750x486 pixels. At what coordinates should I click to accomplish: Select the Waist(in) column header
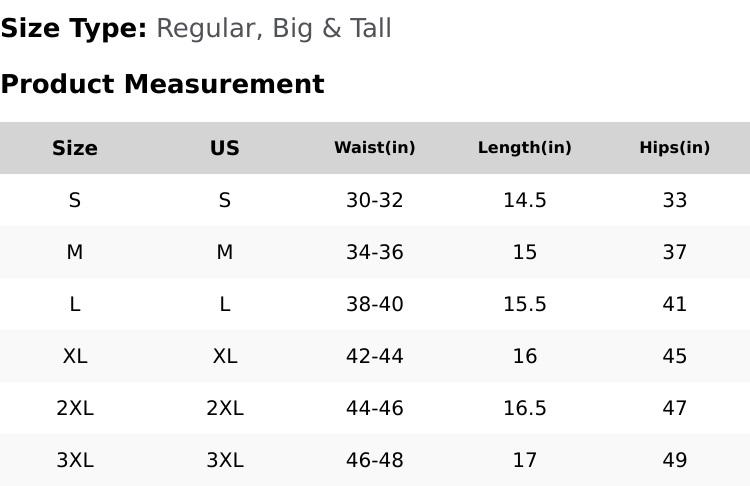(x=375, y=148)
